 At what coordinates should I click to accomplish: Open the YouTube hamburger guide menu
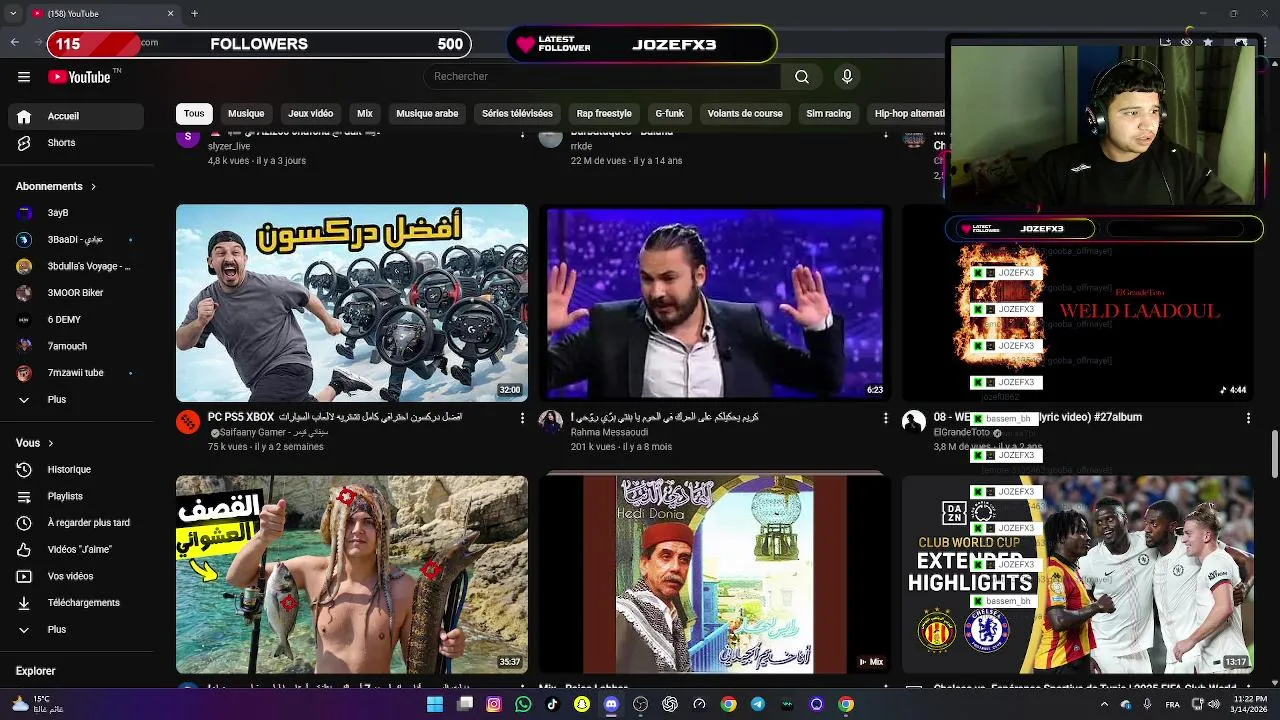[x=24, y=77]
